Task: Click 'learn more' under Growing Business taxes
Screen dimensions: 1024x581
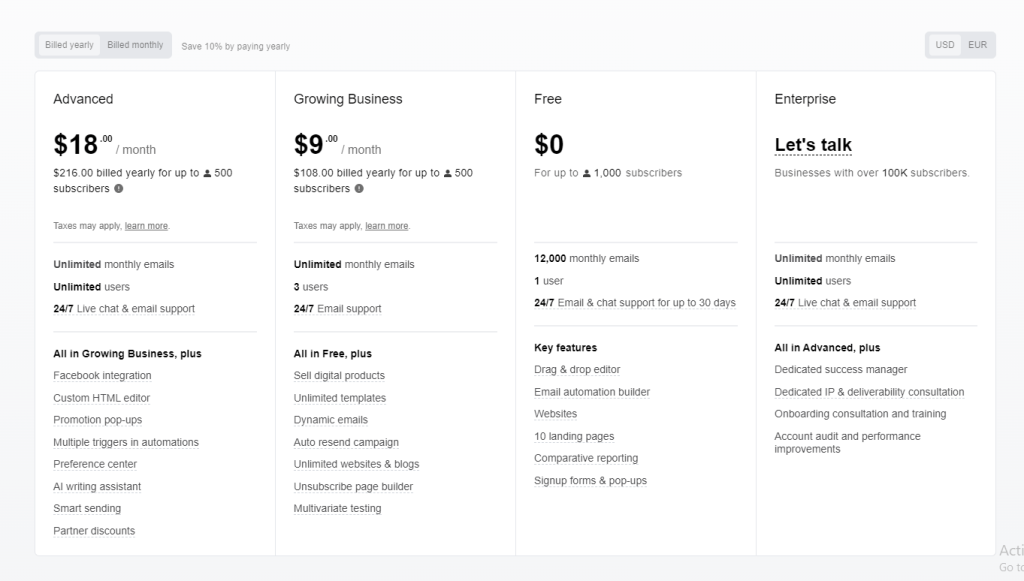Action: [386, 225]
